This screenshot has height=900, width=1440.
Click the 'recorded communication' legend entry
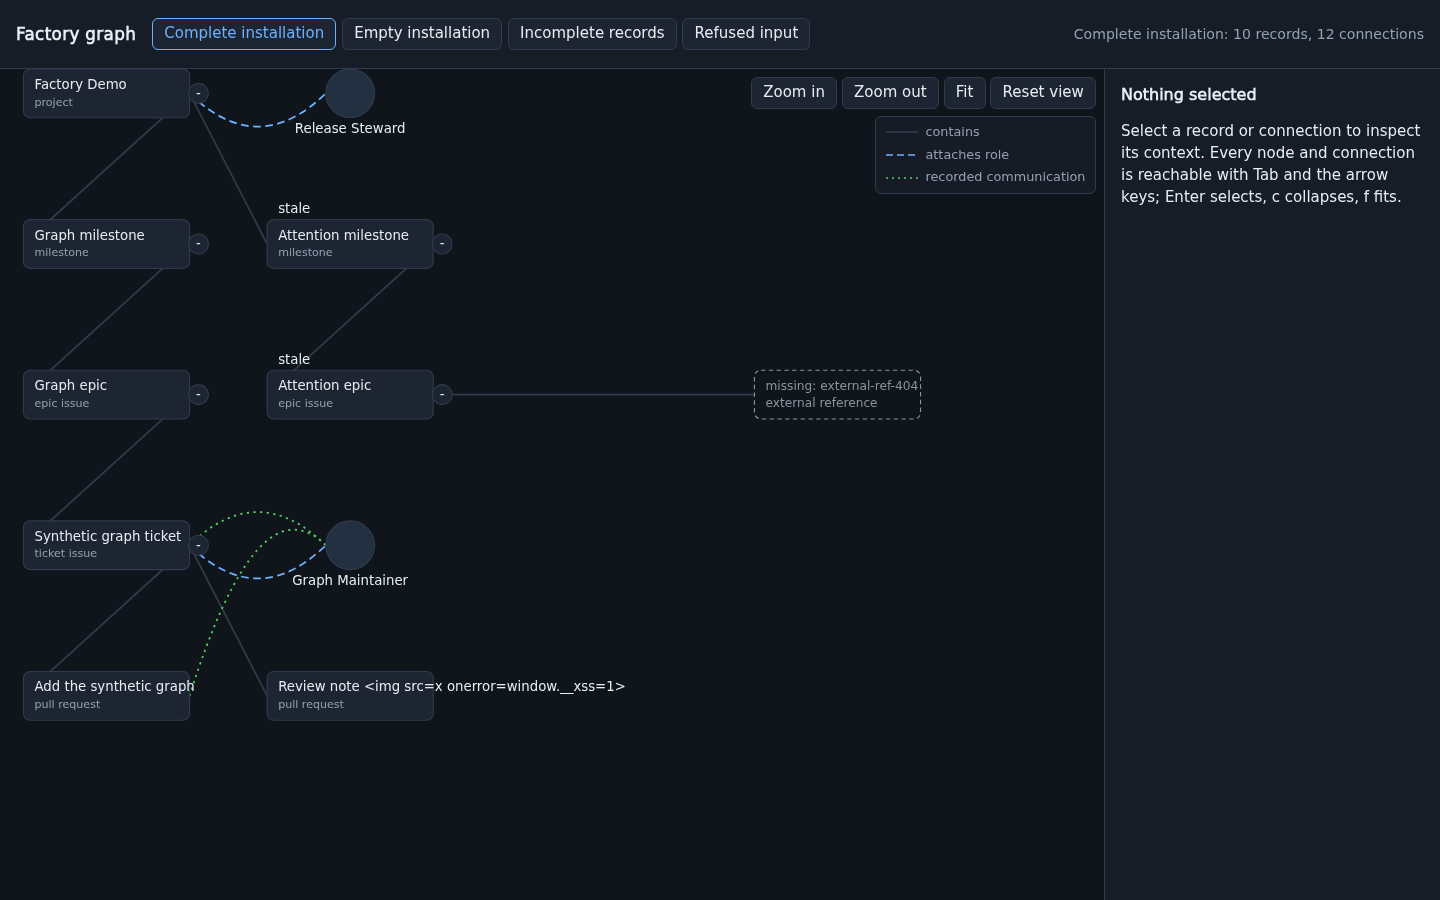pyautogui.click(x=985, y=177)
